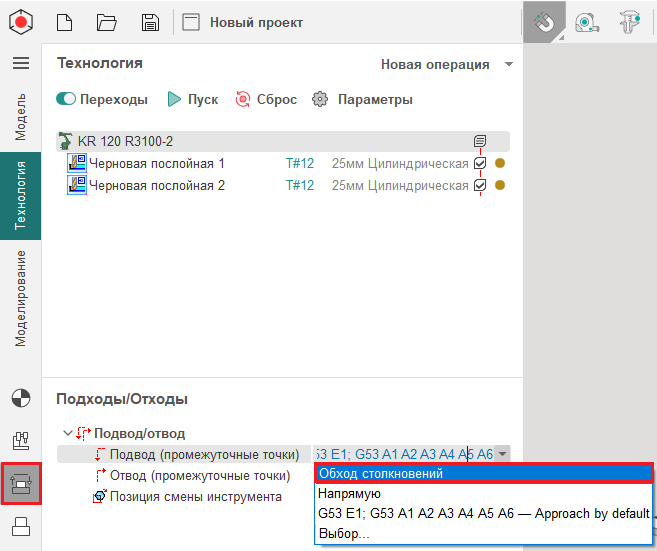The height and width of the screenshot is (551, 657).
Task: Click the magnet snap icon in top toolbar
Action: click(x=543, y=22)
